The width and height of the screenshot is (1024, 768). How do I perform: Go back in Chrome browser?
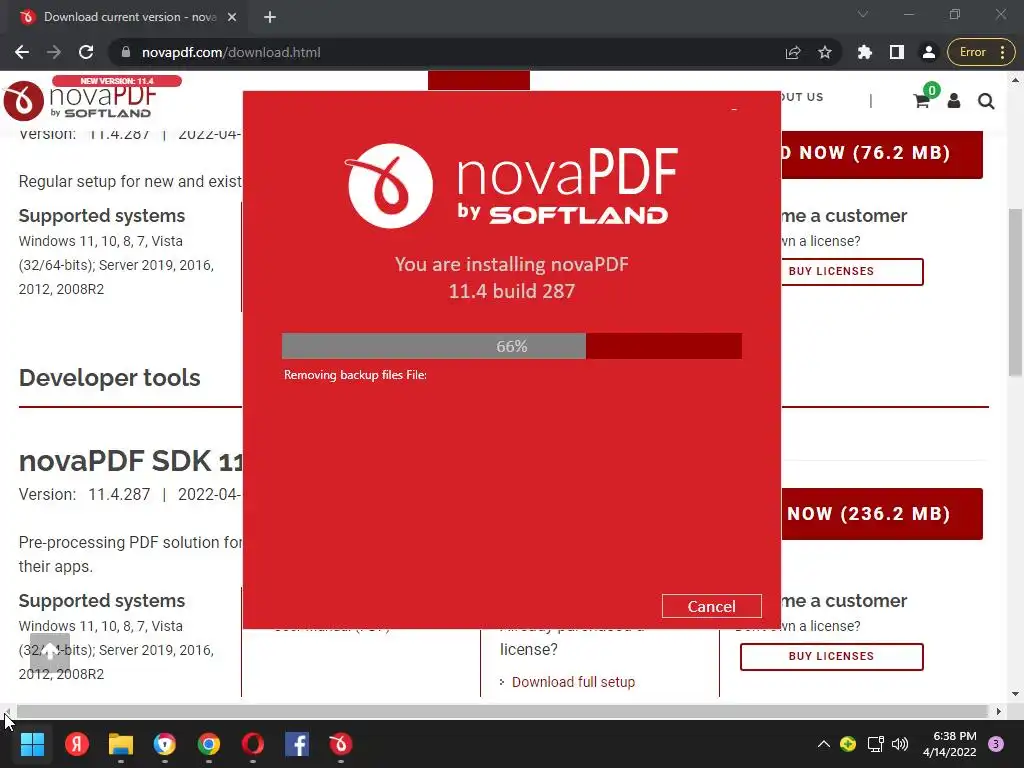point(22,52)
